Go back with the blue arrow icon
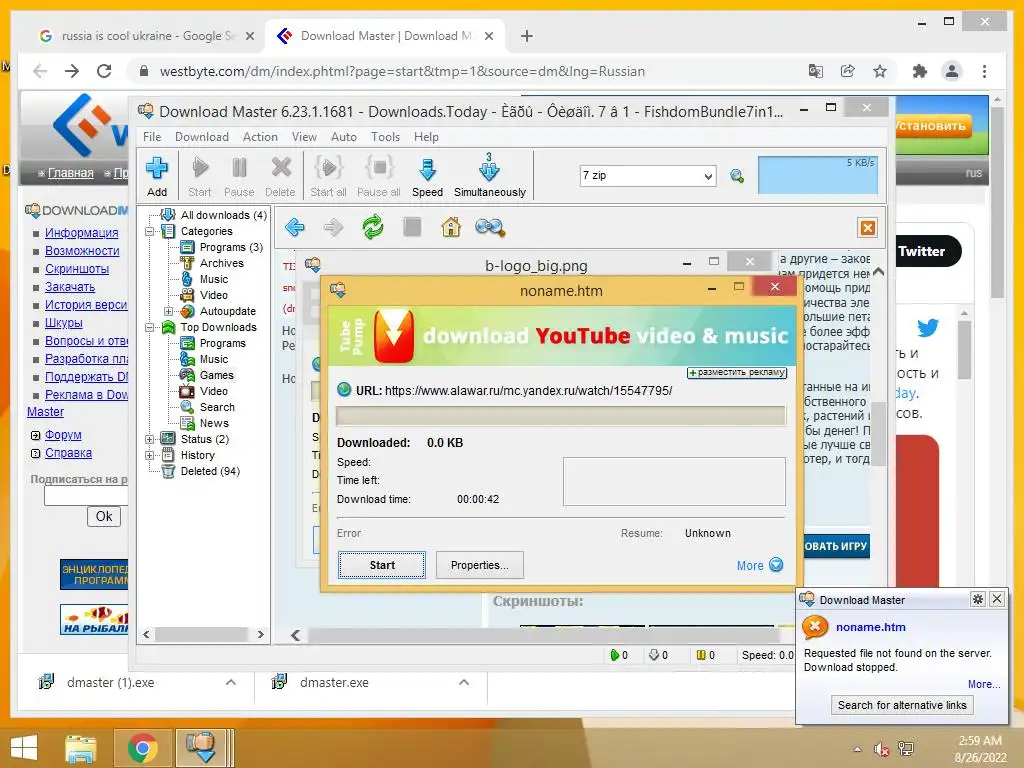Viewport: 1024px width, 768px height. [295, 227]
